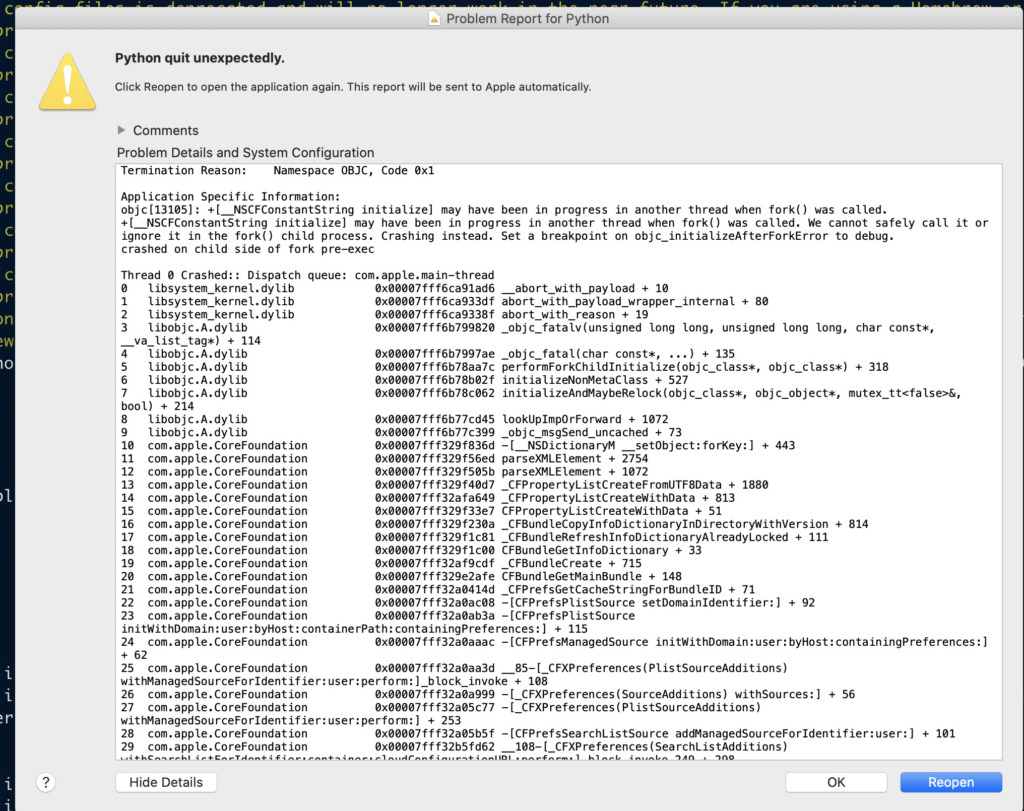Image resolution: width=1024 pixels, height=811 pixels.
Task: Click OK to dismiss the crash report
Action: tap(835, 782)
